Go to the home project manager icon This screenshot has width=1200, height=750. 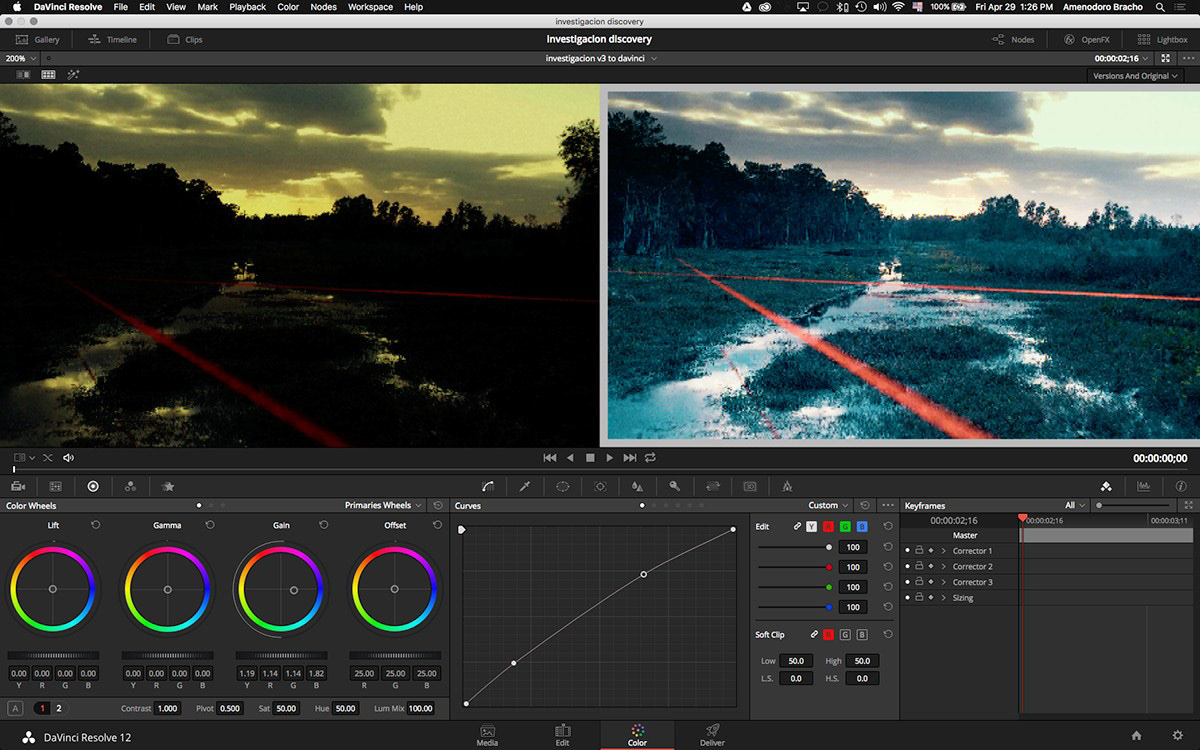pyautogui.click(x=1136, y=736)
